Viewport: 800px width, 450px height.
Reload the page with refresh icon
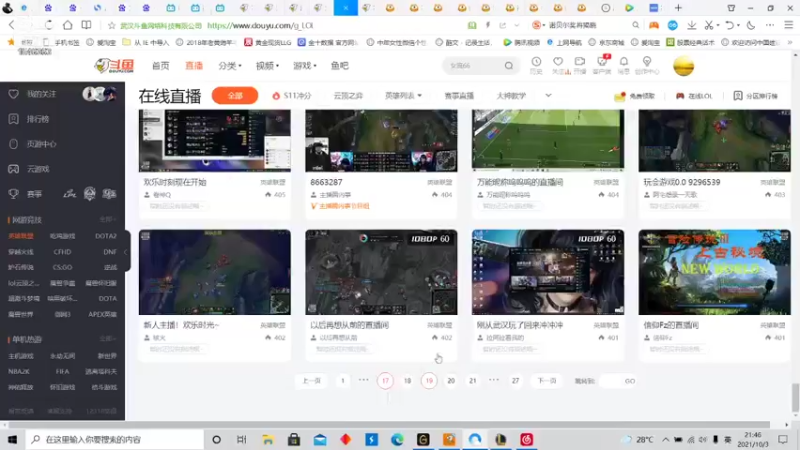48,25
